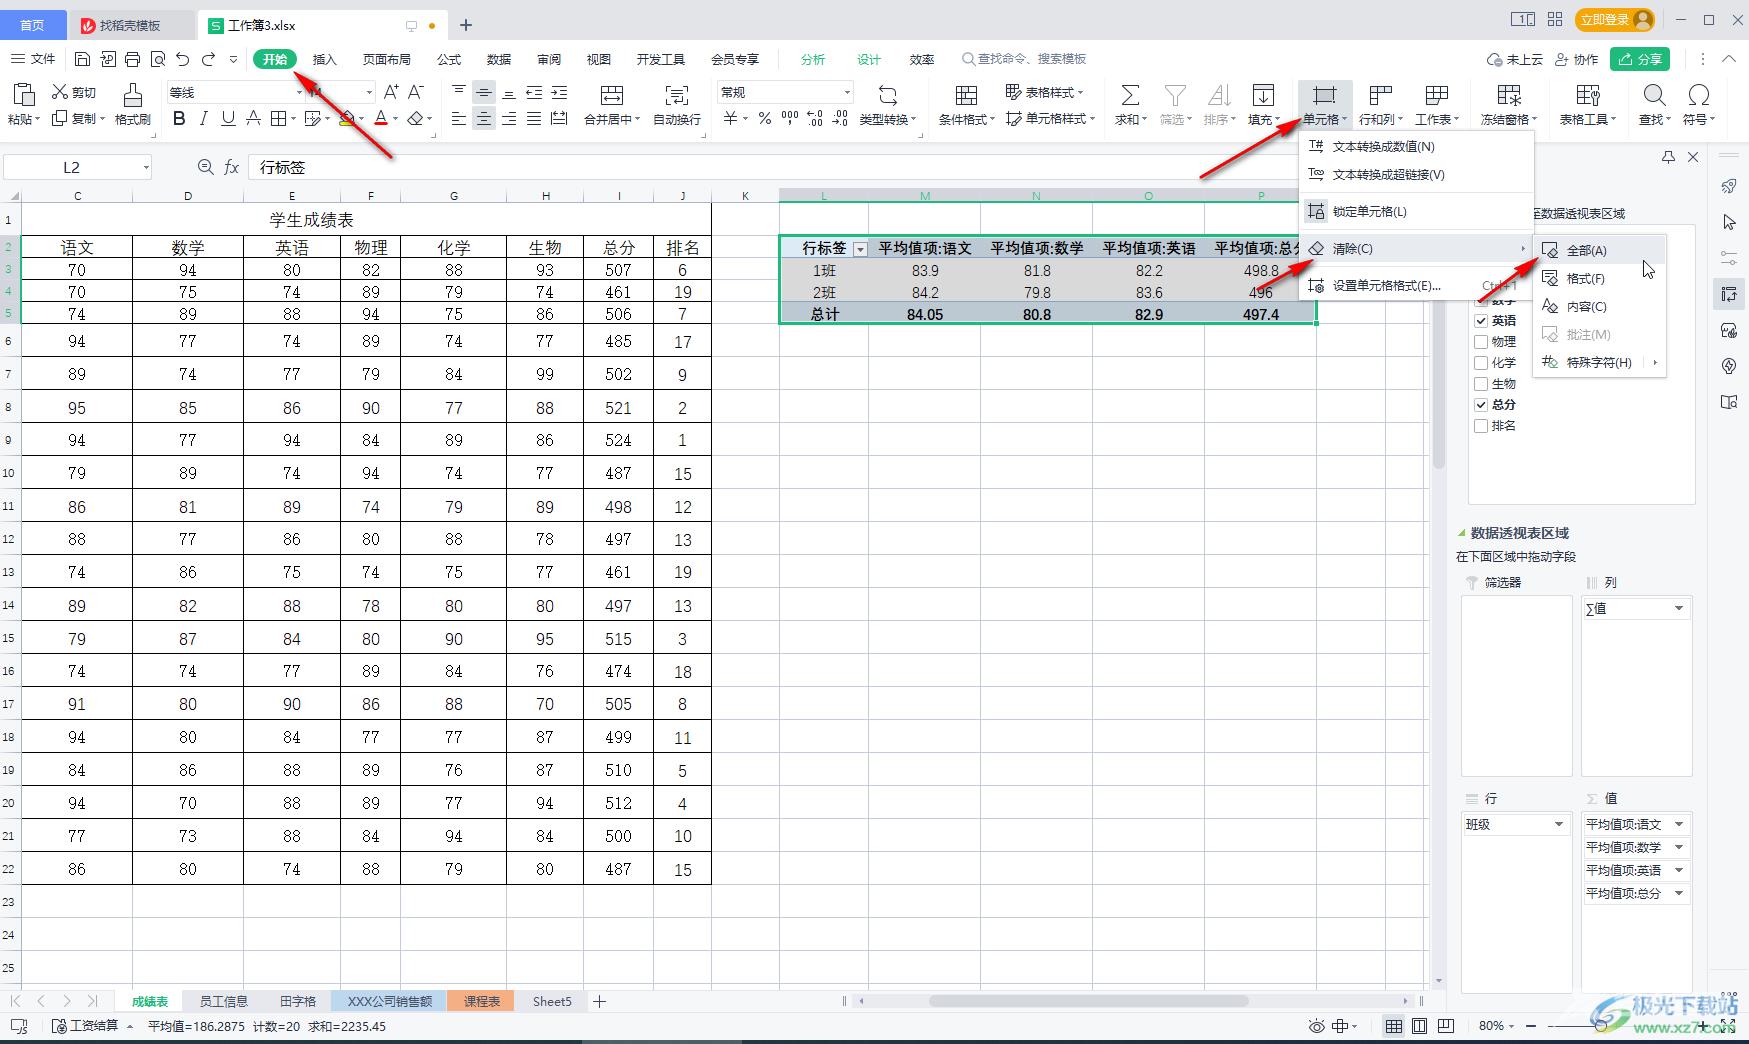Click the Format Painter (格式刷) icon
The width and height of the screenshot is (1749, 1044).
(x=132, y=95)
